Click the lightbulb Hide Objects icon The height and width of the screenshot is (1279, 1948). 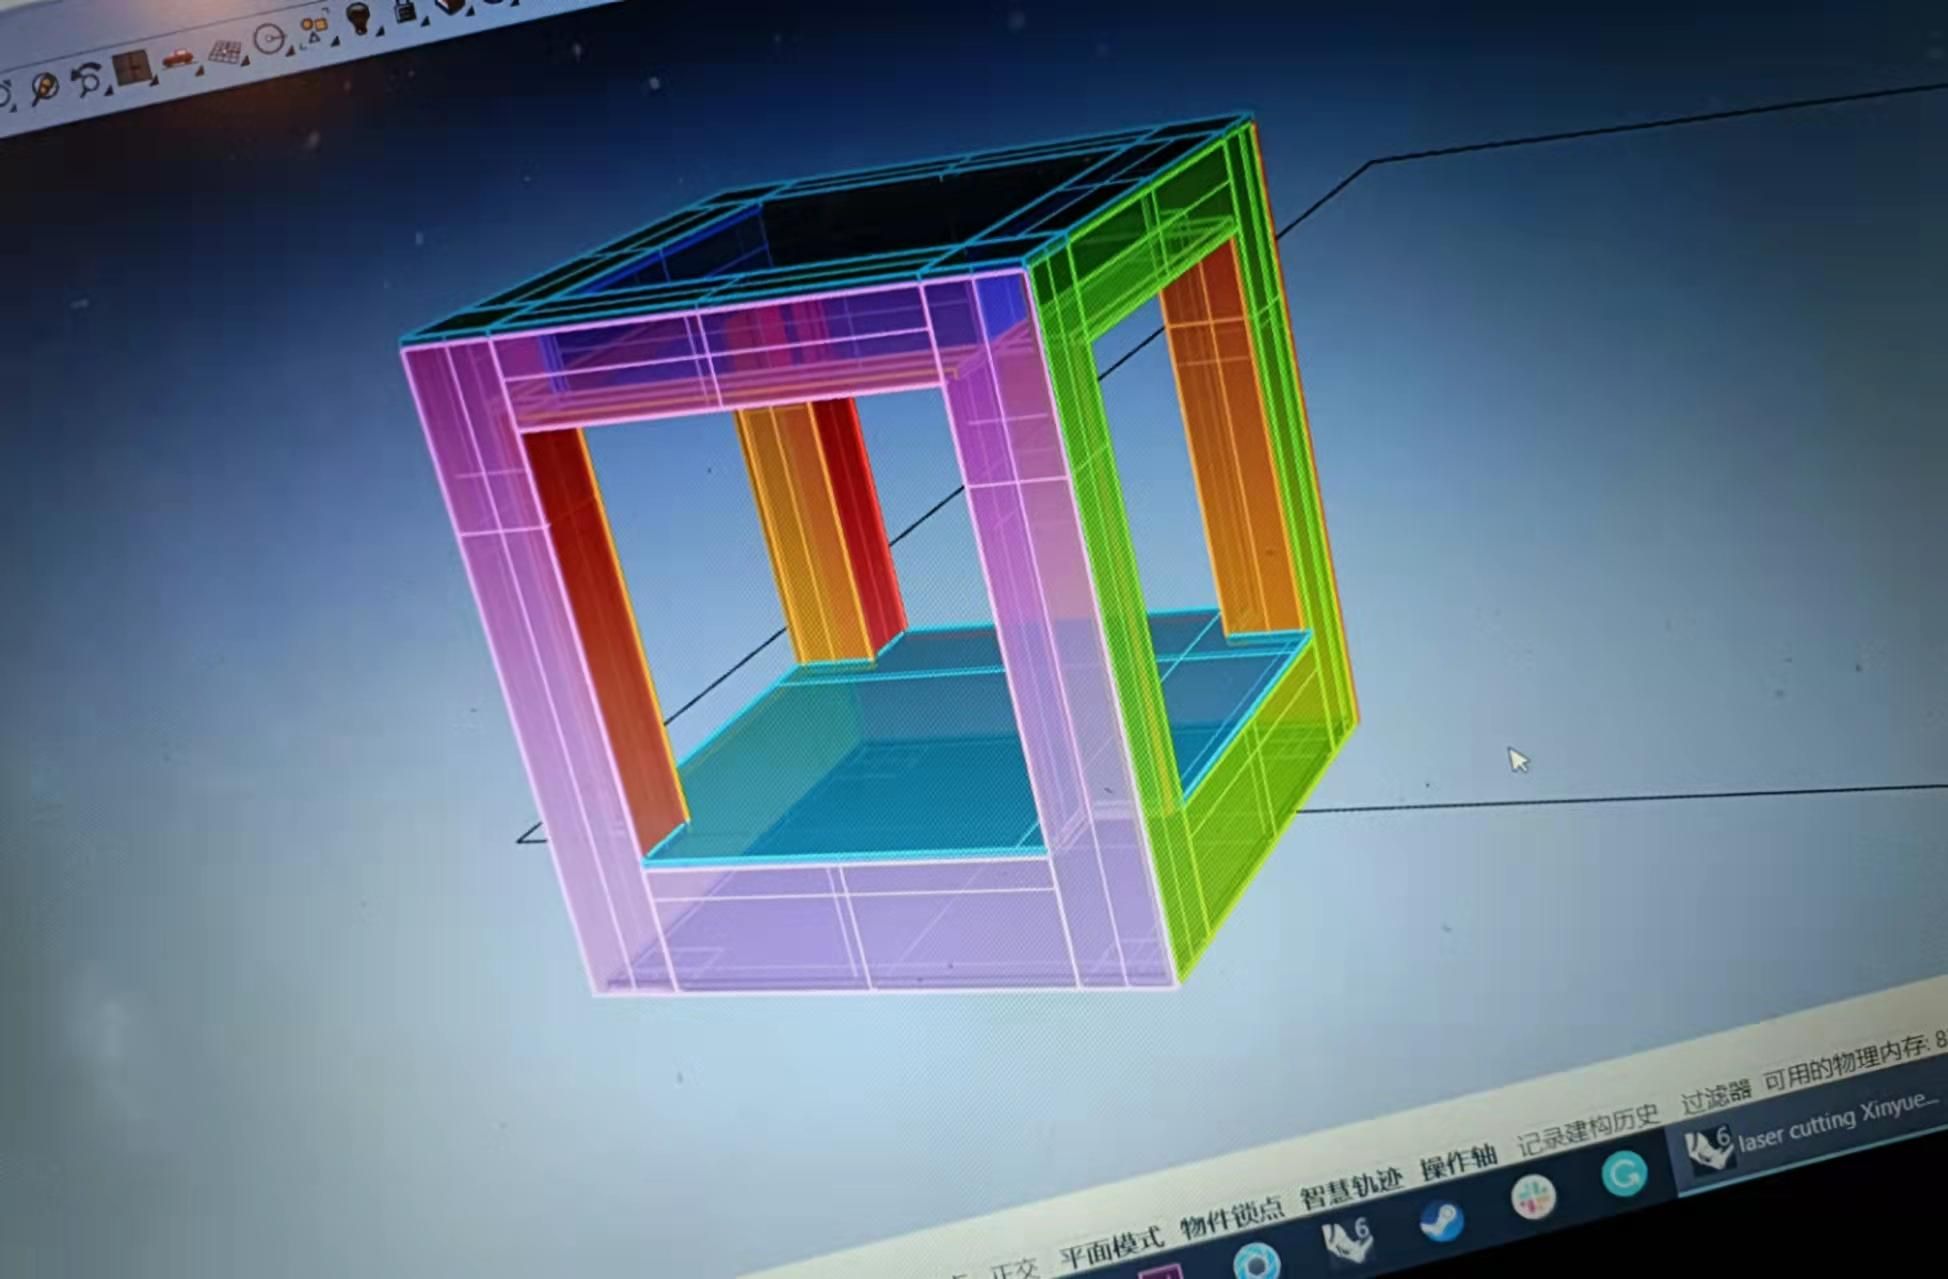(358, 16)
